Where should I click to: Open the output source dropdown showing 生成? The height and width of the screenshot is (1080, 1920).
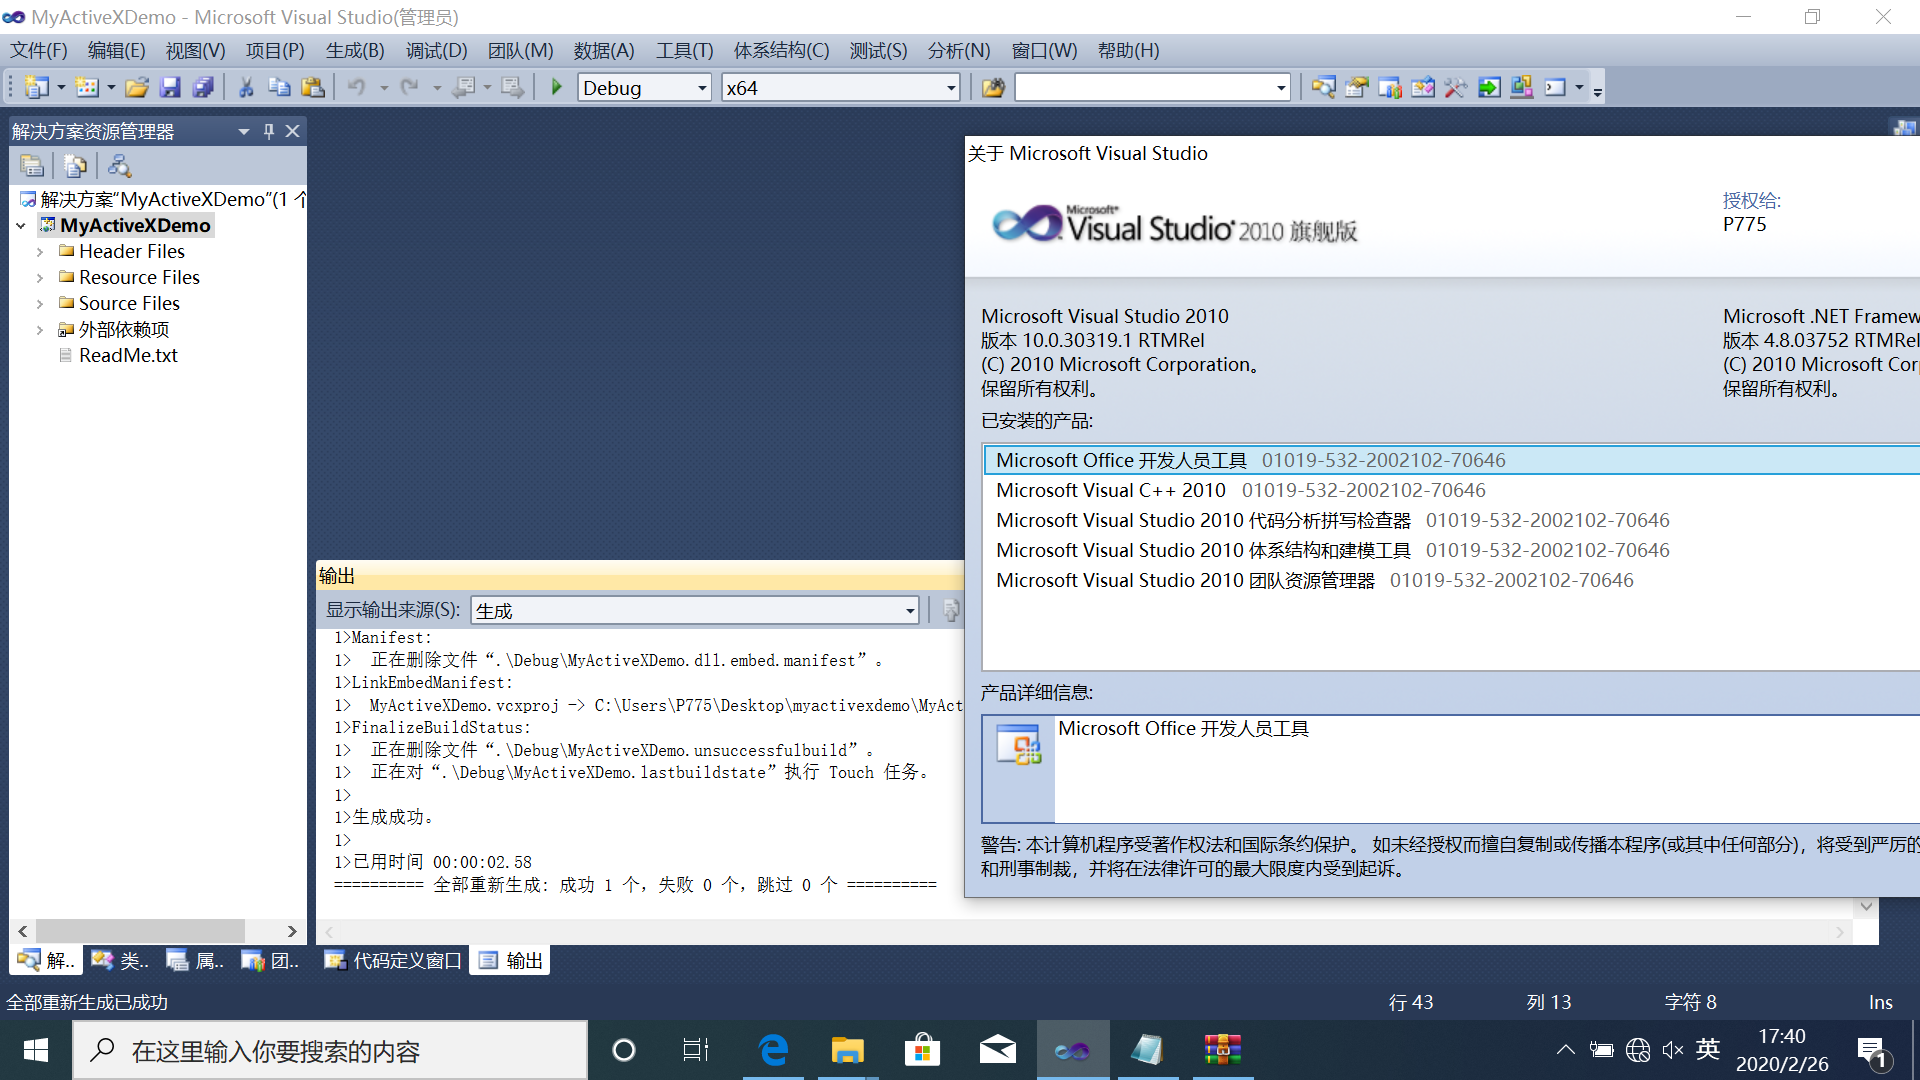coord(909,611)
